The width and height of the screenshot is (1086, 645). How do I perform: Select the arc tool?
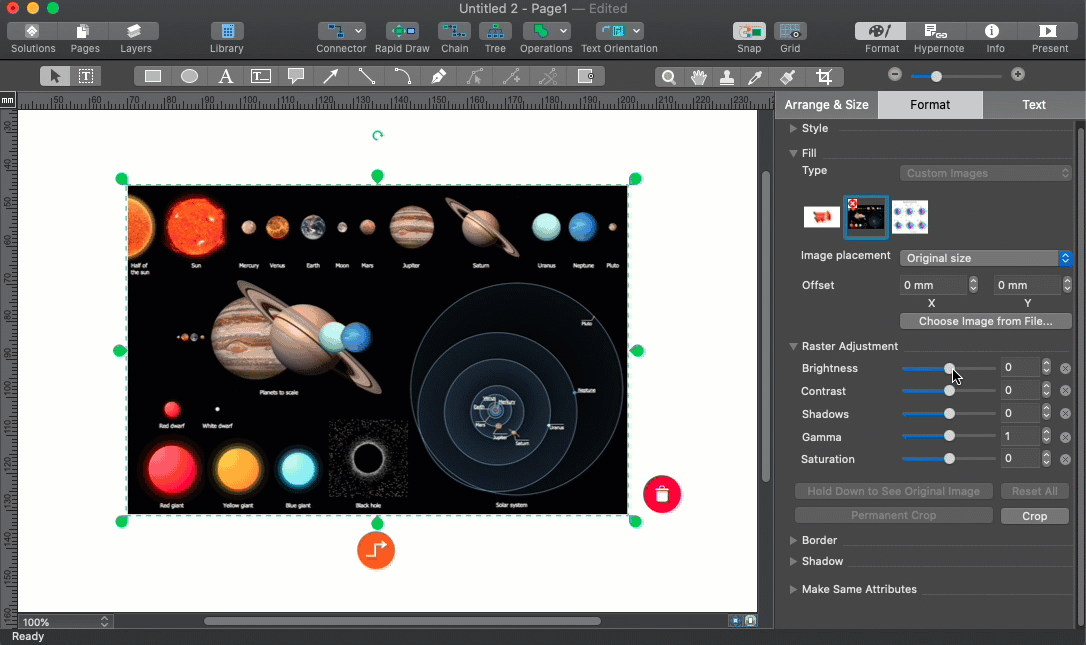(x=402, y=76)
